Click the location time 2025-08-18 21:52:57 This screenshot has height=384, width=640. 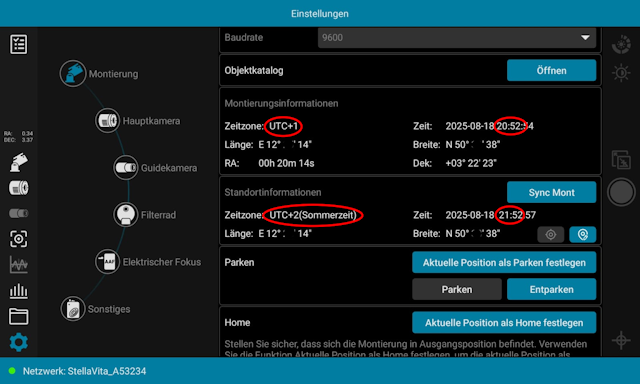[x=491, y=215]
